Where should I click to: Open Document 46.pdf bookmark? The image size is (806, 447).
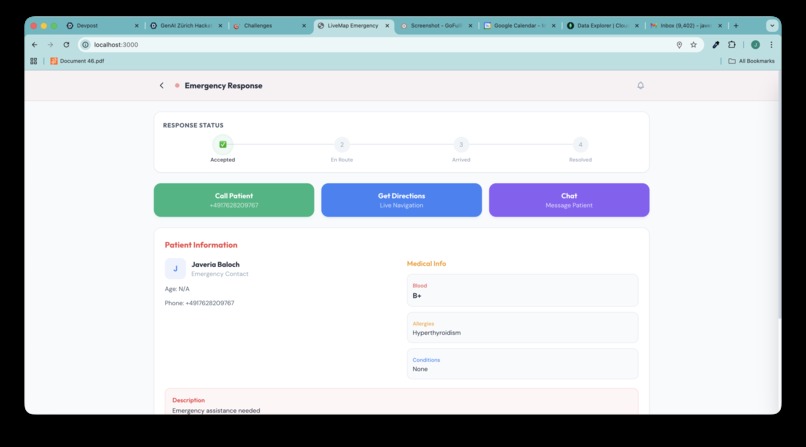tap(77, 61)
